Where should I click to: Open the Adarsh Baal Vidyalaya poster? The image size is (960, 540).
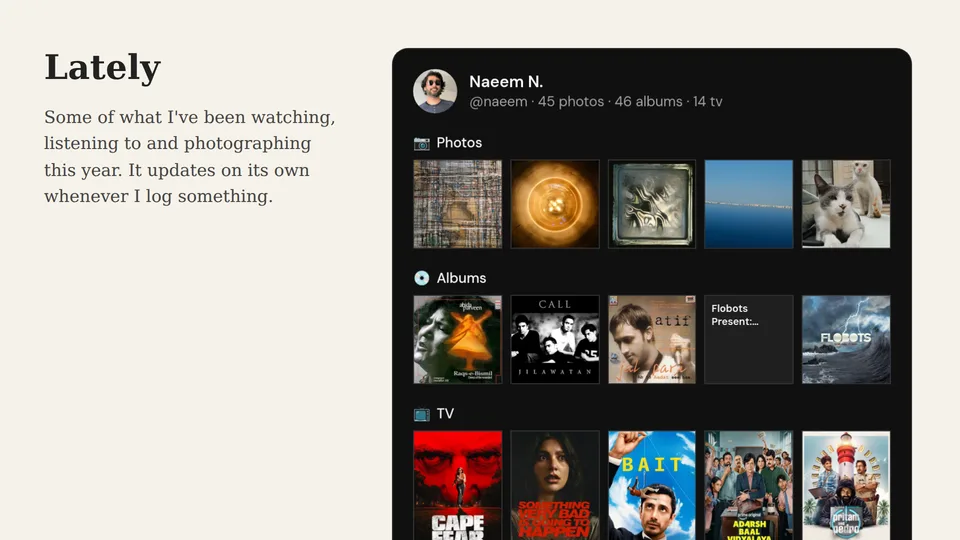pos(749,486)
